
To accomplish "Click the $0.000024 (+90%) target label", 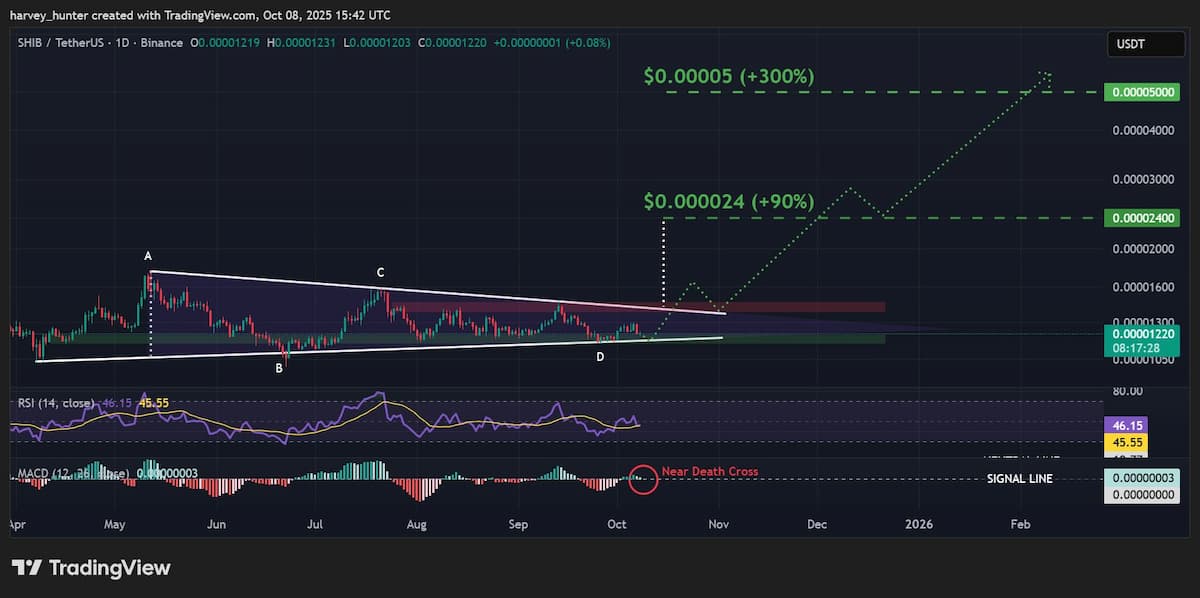I will (729, 202).
